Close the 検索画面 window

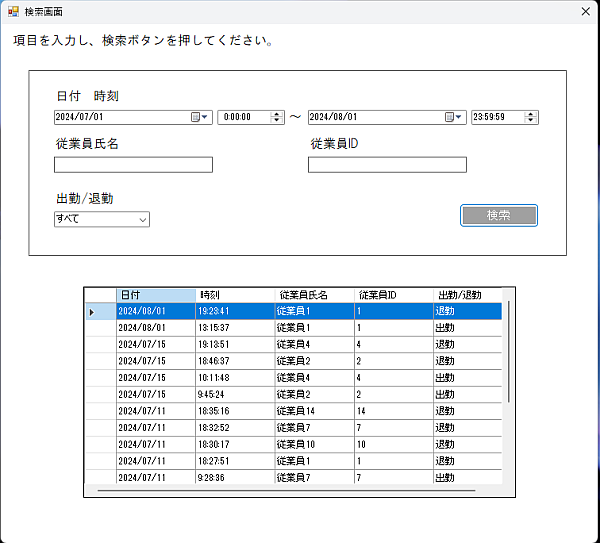585,11
